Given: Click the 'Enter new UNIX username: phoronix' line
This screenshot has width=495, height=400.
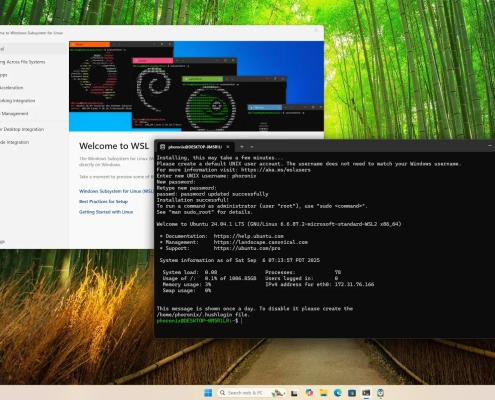Looking at the screenshot, I should tap(206, 176).
